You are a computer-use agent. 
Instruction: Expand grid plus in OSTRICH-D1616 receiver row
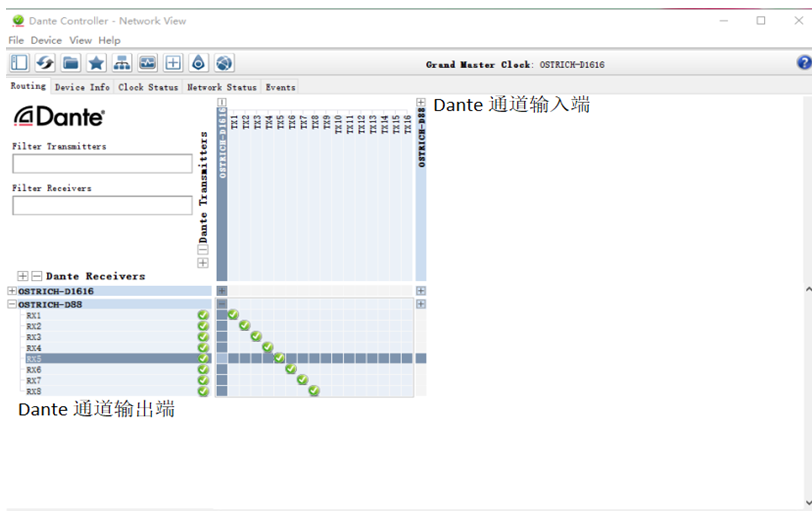[x=222, y=291]
